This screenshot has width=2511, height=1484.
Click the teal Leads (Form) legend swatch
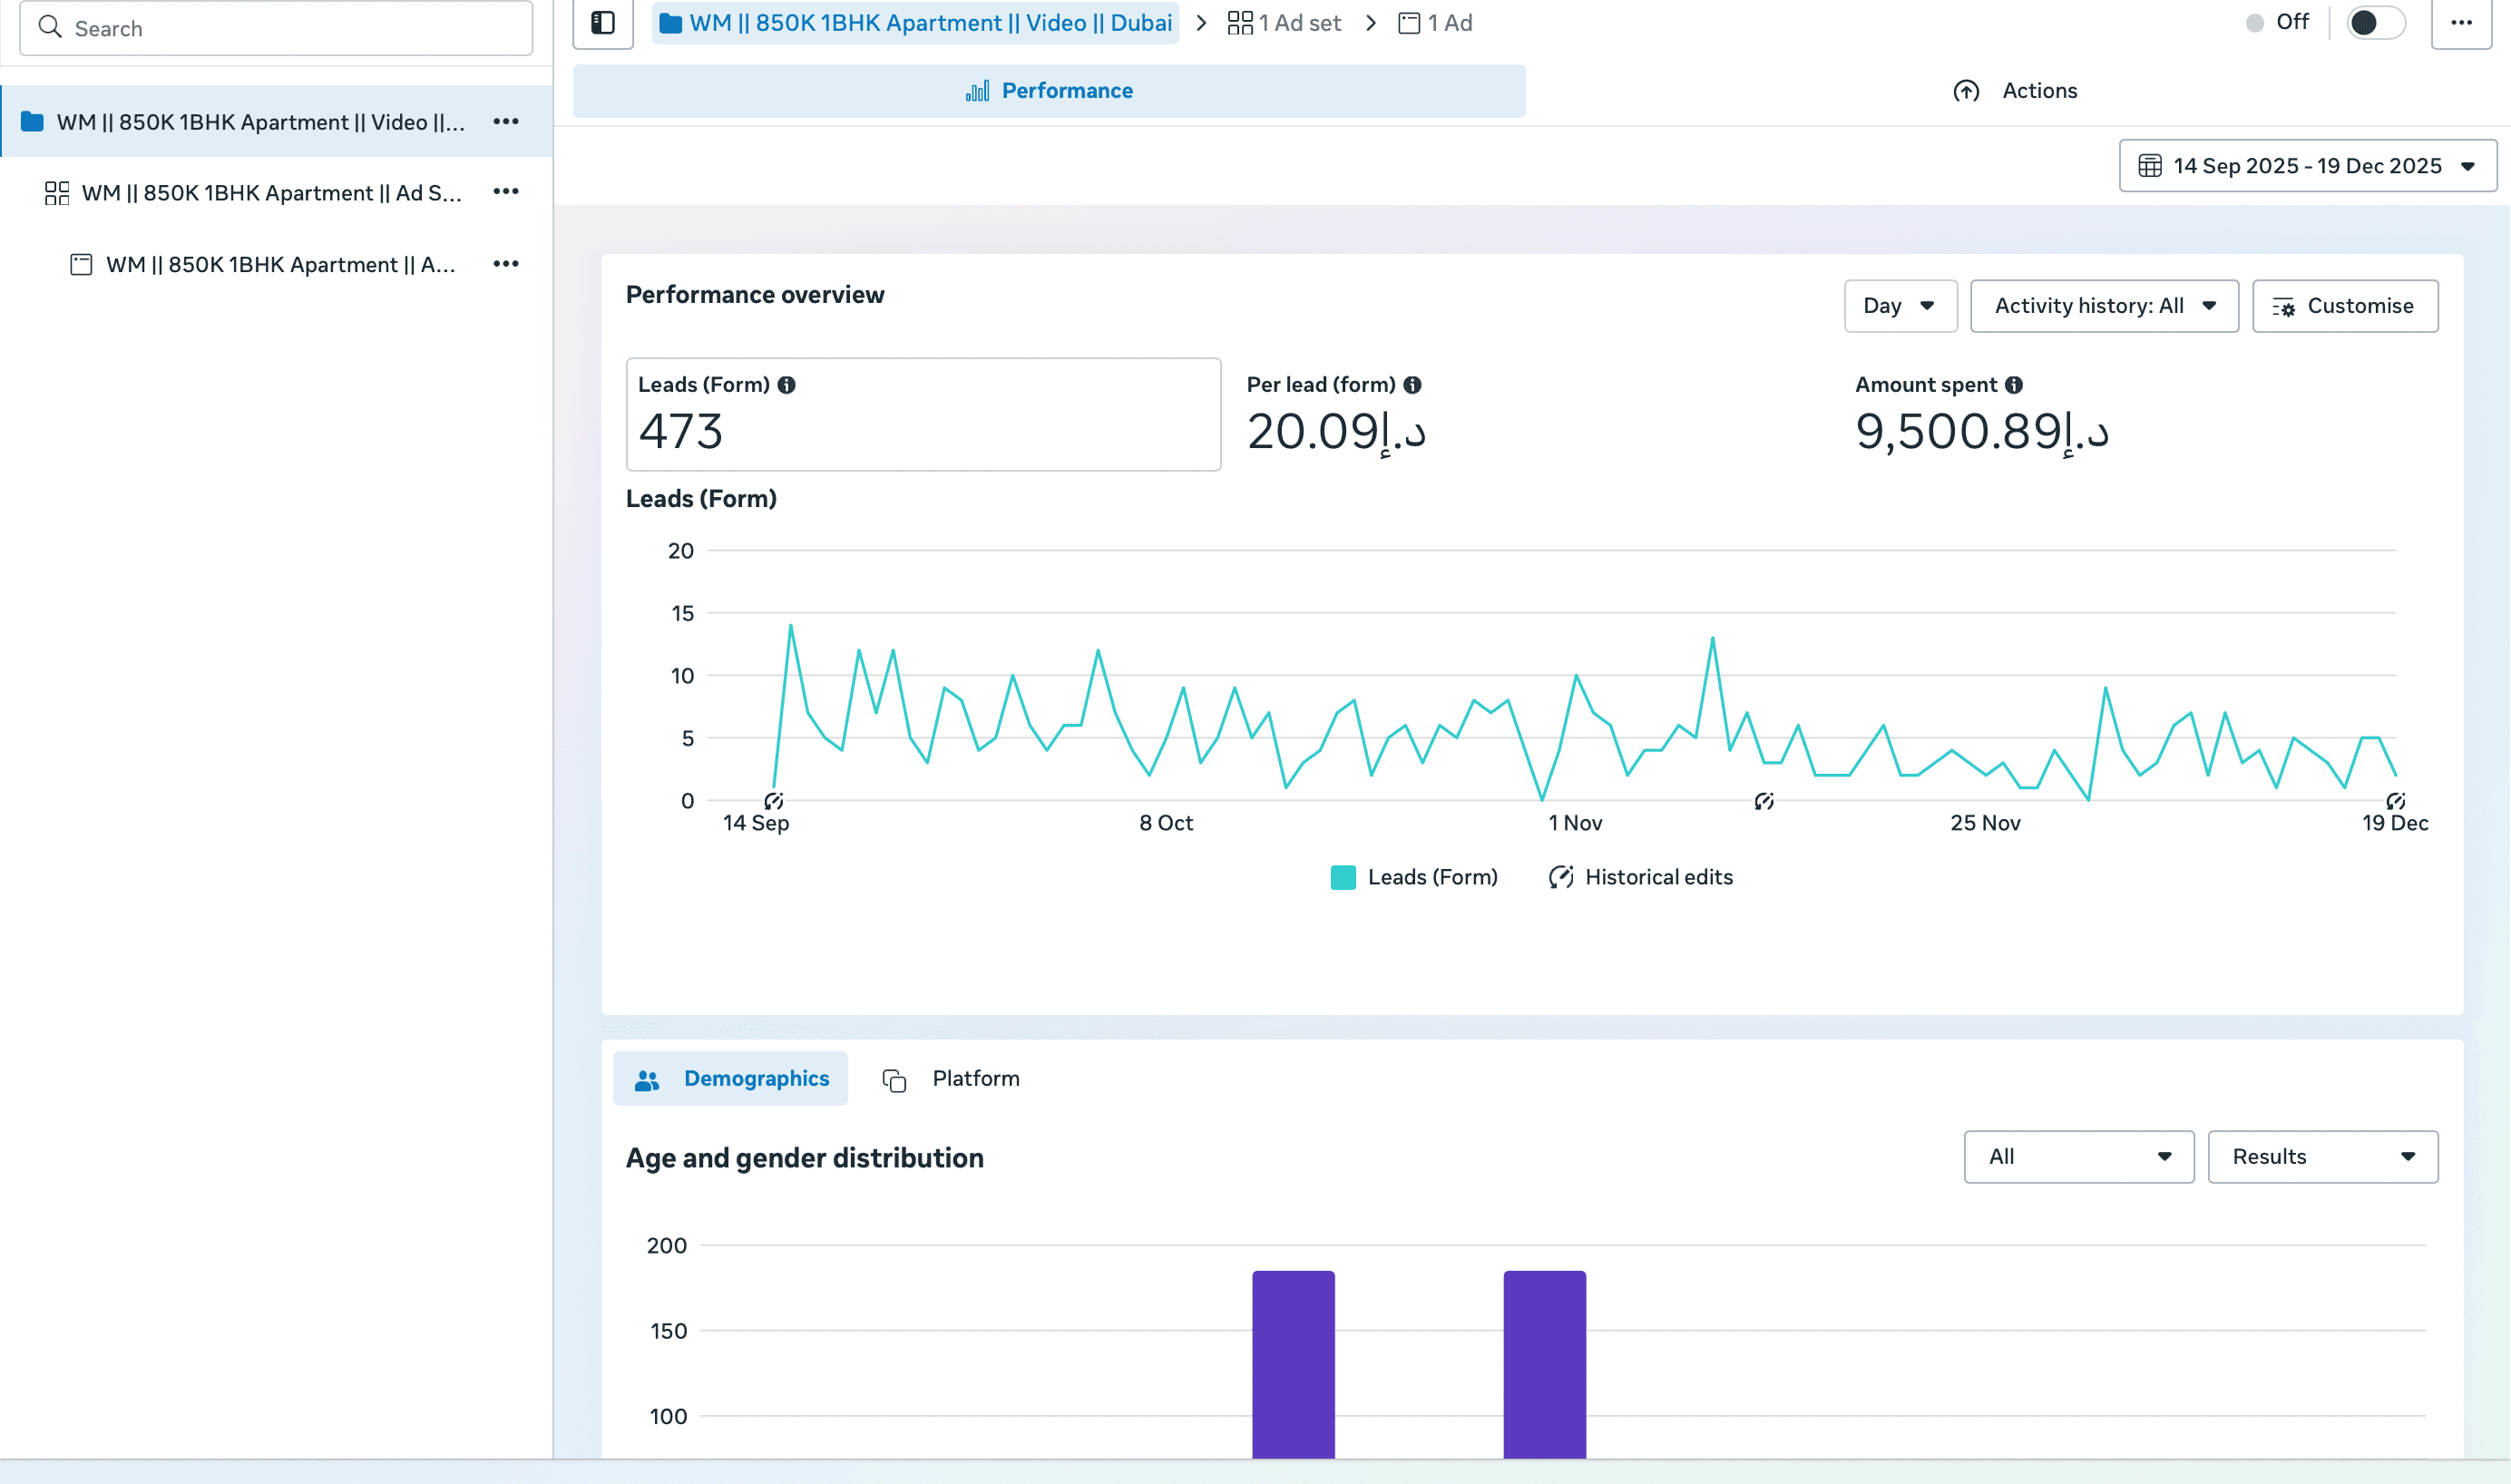pos(1343,877)
